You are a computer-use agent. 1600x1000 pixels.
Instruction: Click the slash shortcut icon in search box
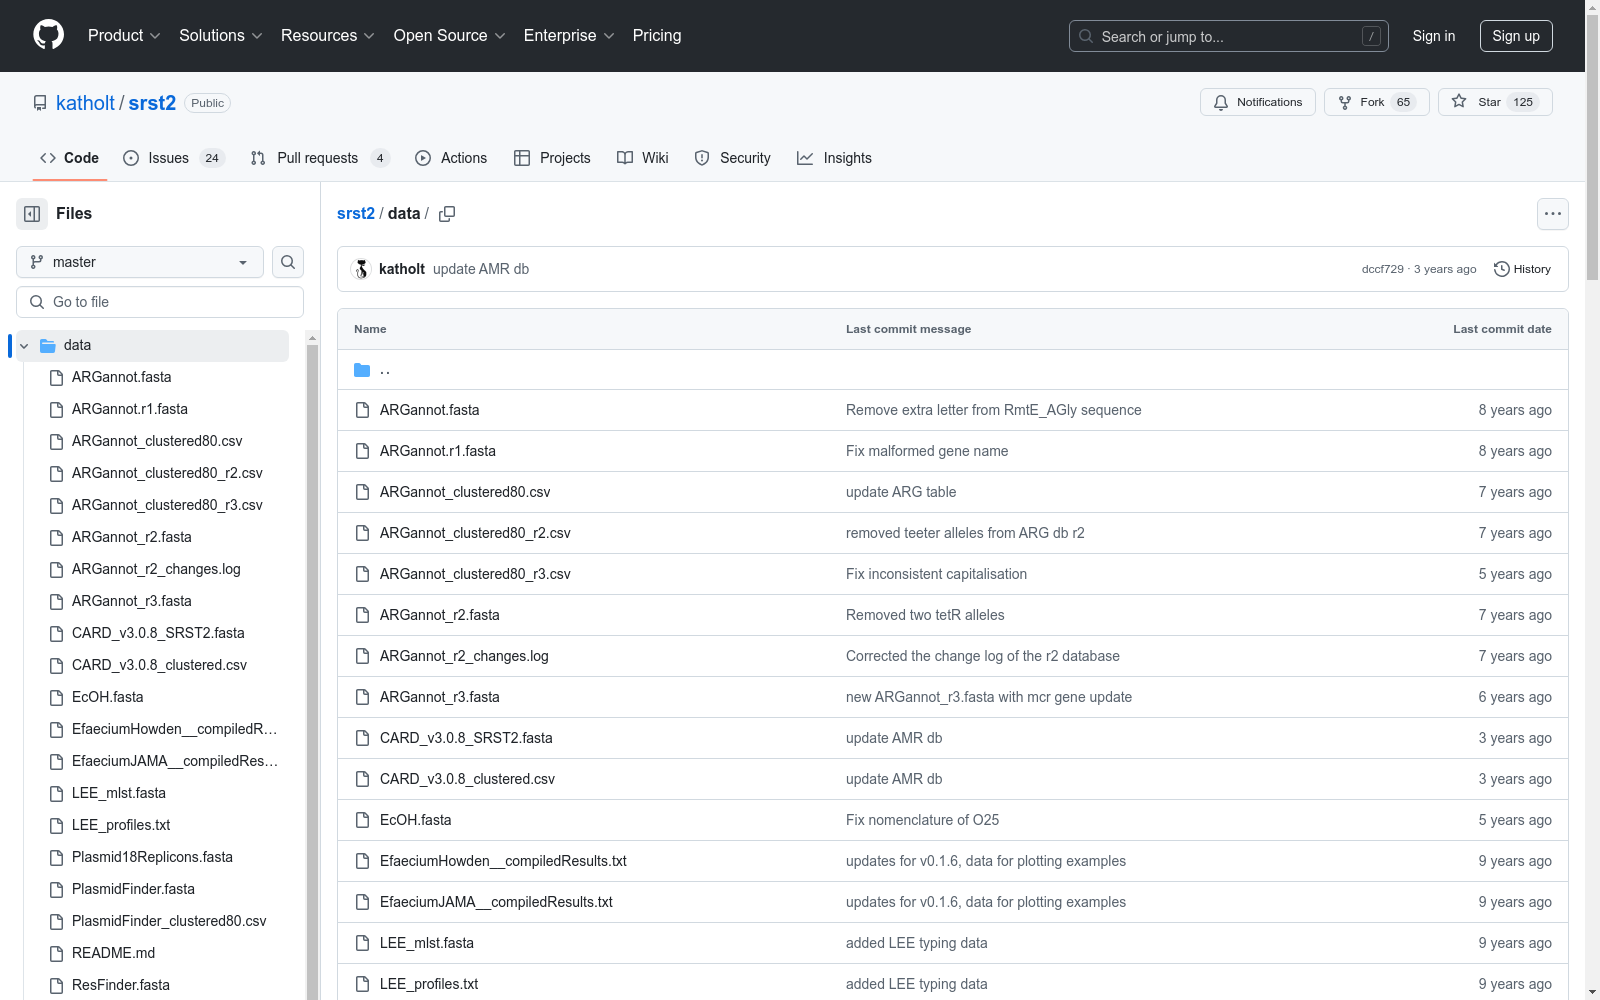point(1371,36)
